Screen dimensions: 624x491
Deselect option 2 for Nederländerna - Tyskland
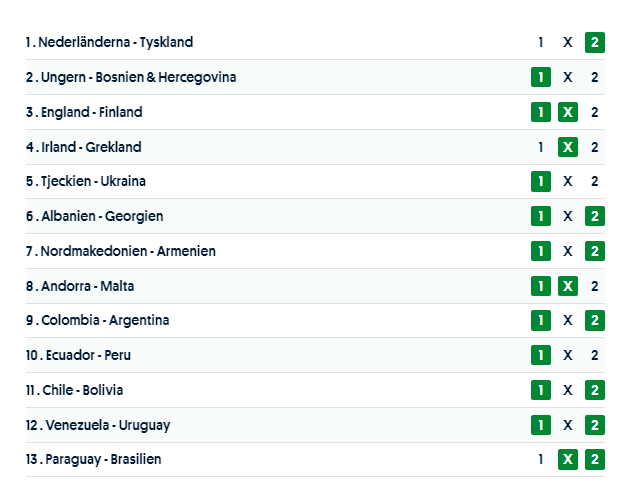pyautogui.click(x=595, y=42)
